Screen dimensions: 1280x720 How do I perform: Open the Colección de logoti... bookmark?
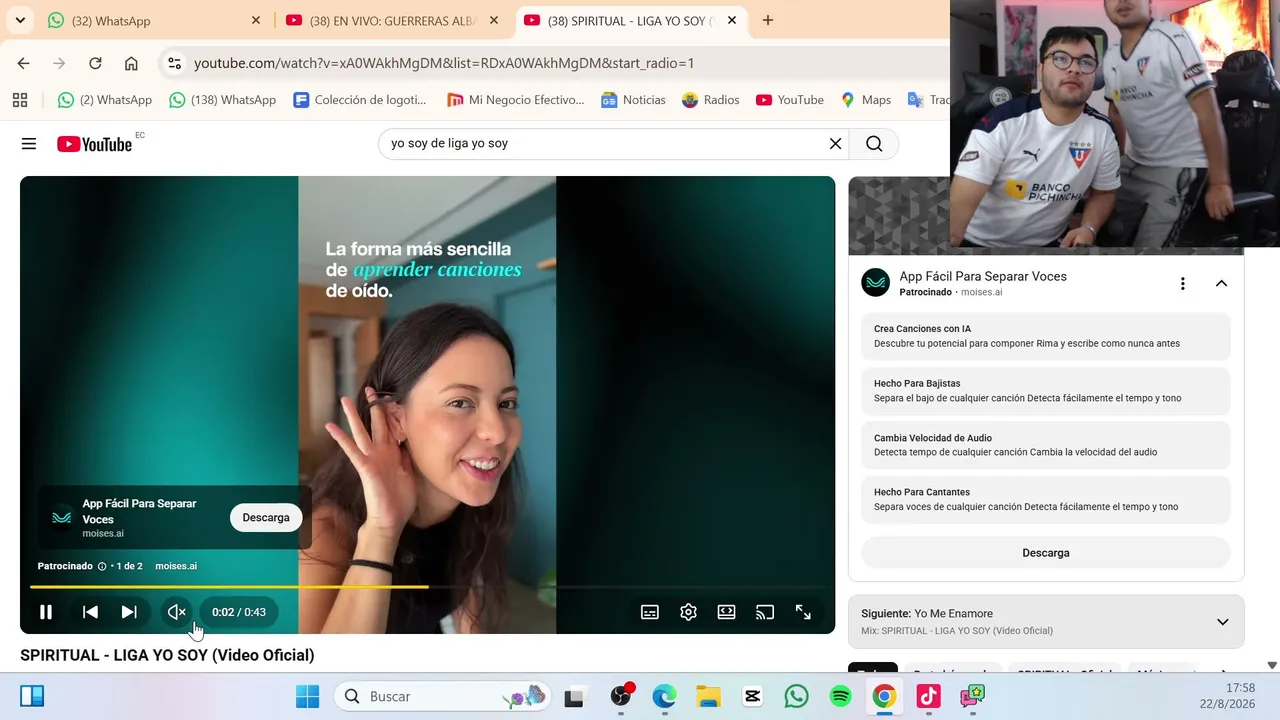pos(360,100)
